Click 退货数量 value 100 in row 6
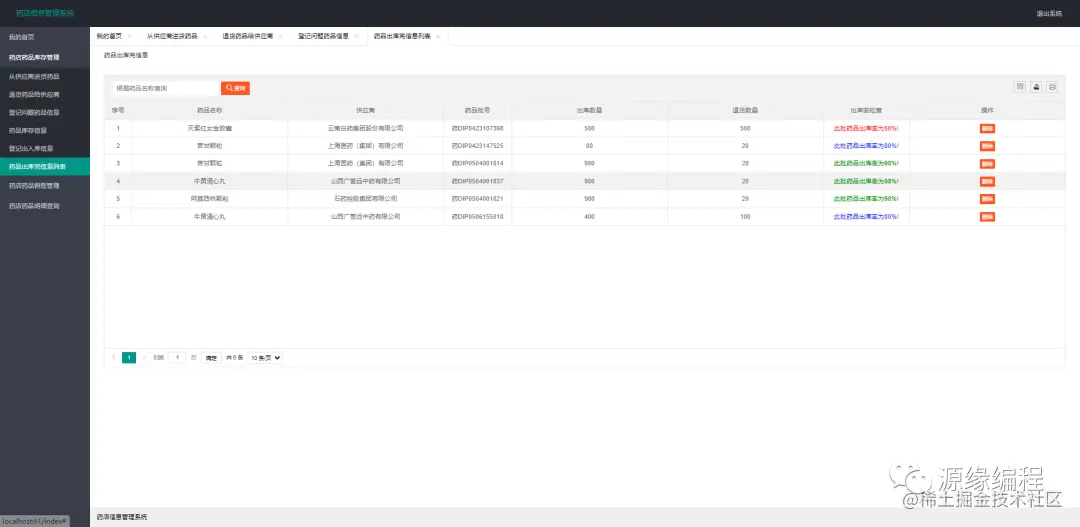 point(745,216)
